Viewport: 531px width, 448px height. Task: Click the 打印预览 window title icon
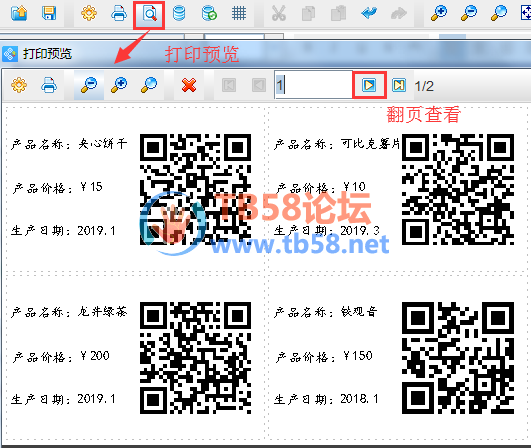[x=9, y=54]
